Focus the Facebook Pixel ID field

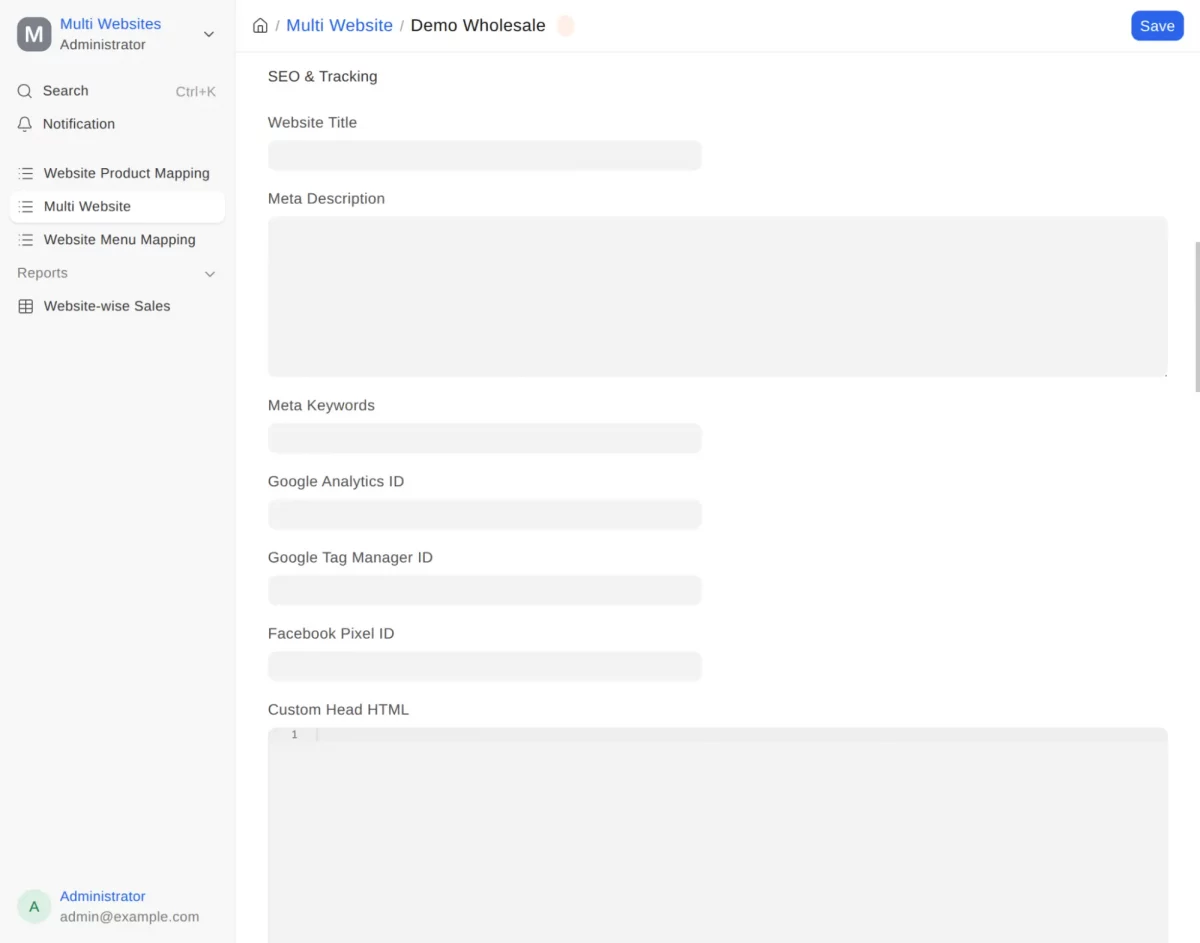(x=485, y=666)
